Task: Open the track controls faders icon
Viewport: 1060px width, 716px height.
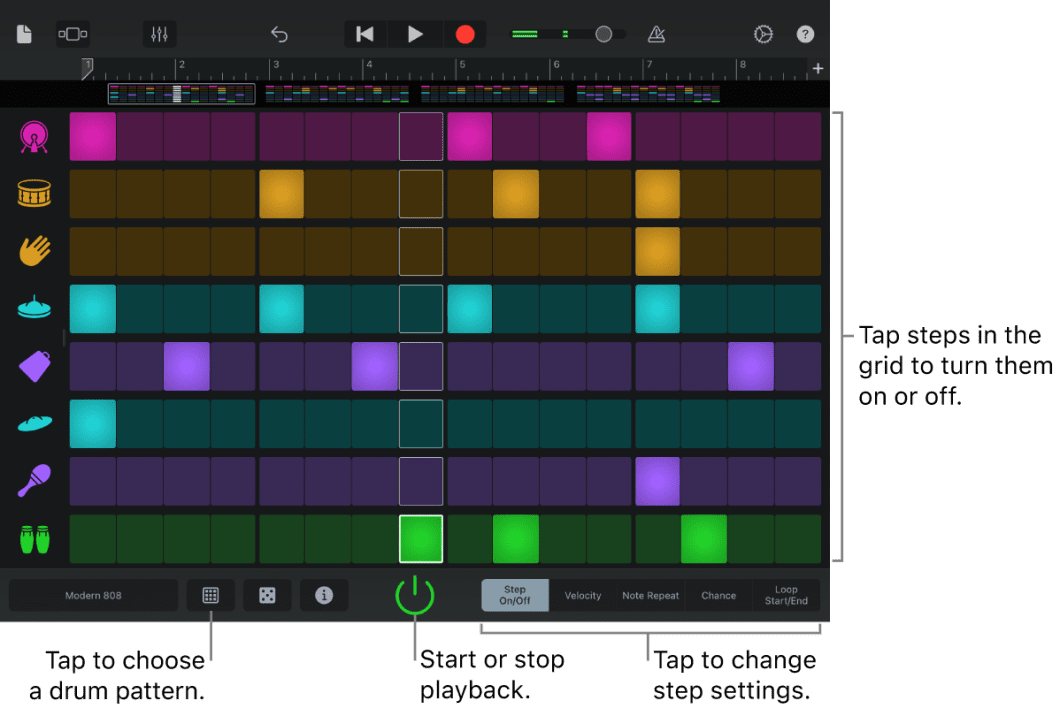Action: (158, 33)
